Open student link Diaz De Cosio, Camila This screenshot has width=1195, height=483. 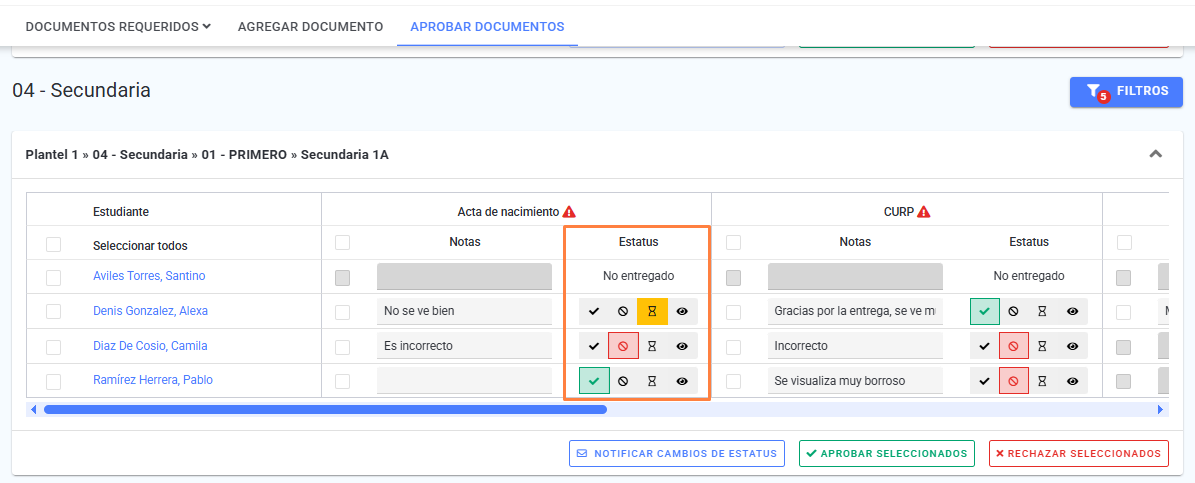click(150, 346)
